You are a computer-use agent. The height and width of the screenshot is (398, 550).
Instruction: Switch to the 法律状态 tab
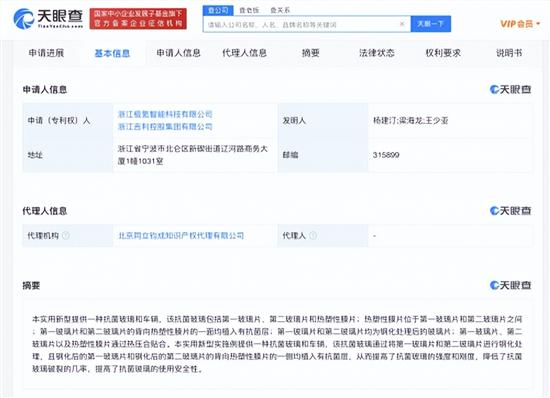(377, 53)
